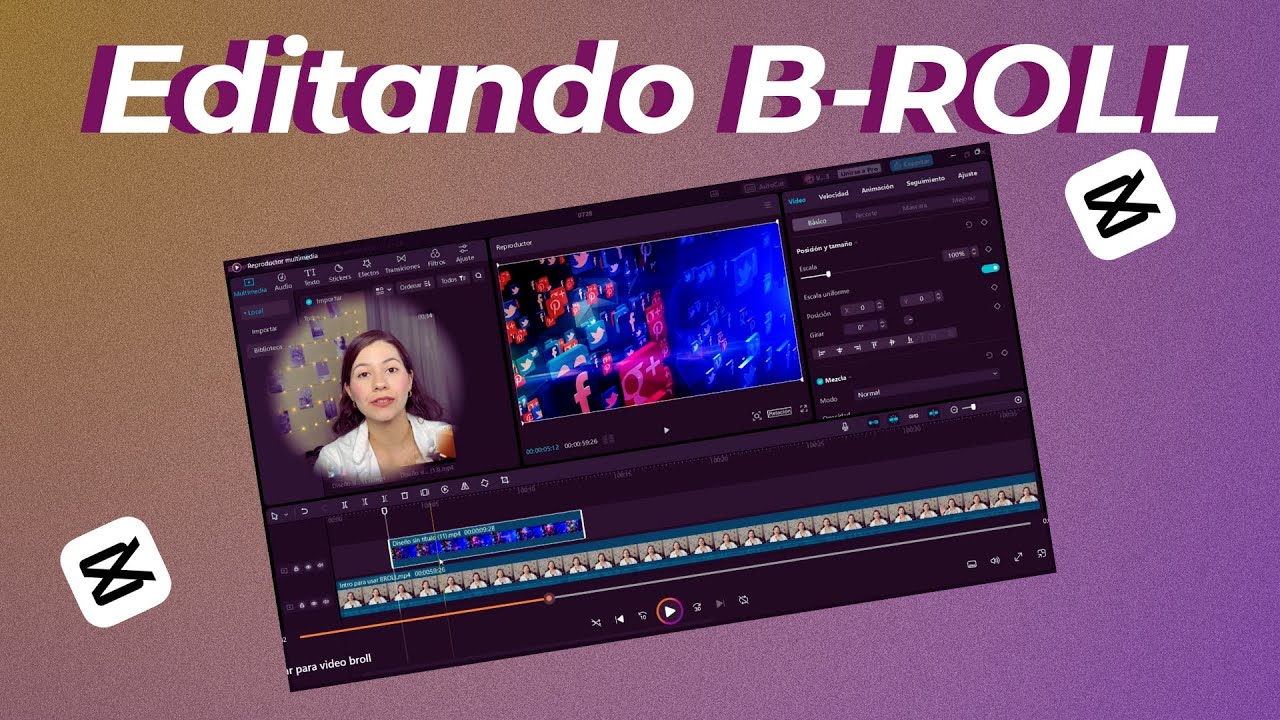Expand the Local section in the sidebar
The width and height of the screenshot is (1280, 720).
[x=266, y=311]
